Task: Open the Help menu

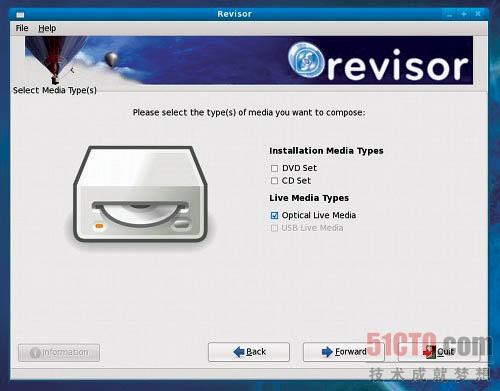Action: 47,28
